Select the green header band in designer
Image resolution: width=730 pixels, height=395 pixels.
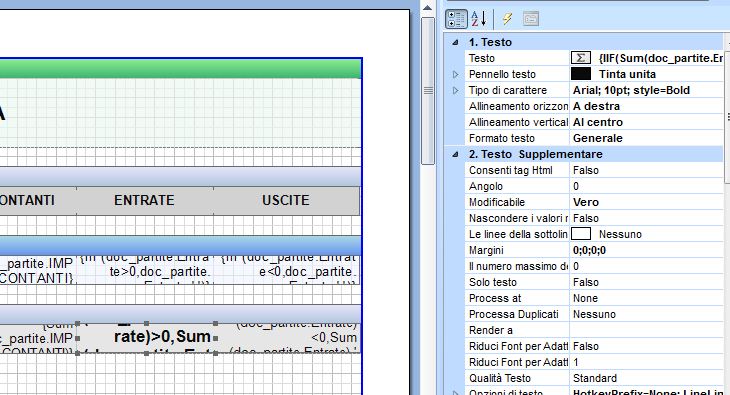pos(181,68)
